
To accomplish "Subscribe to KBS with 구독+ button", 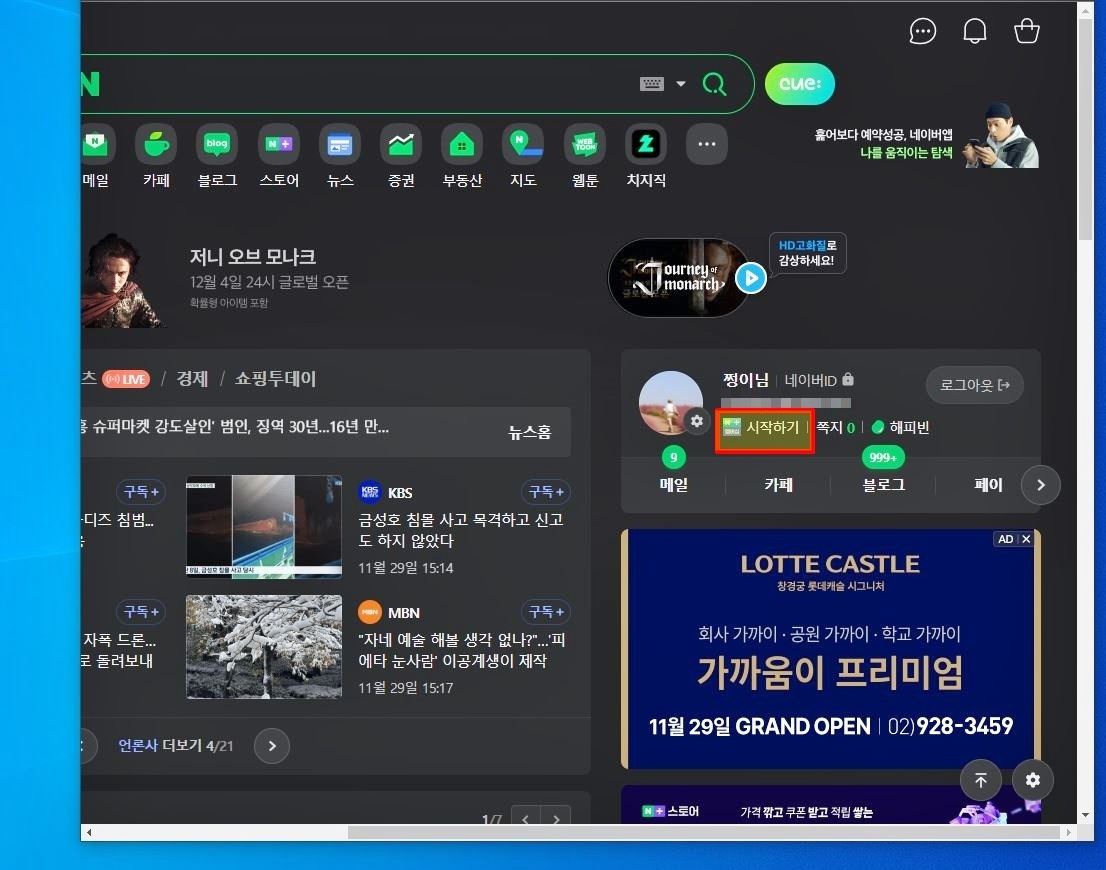I will [x=546, y=492].
